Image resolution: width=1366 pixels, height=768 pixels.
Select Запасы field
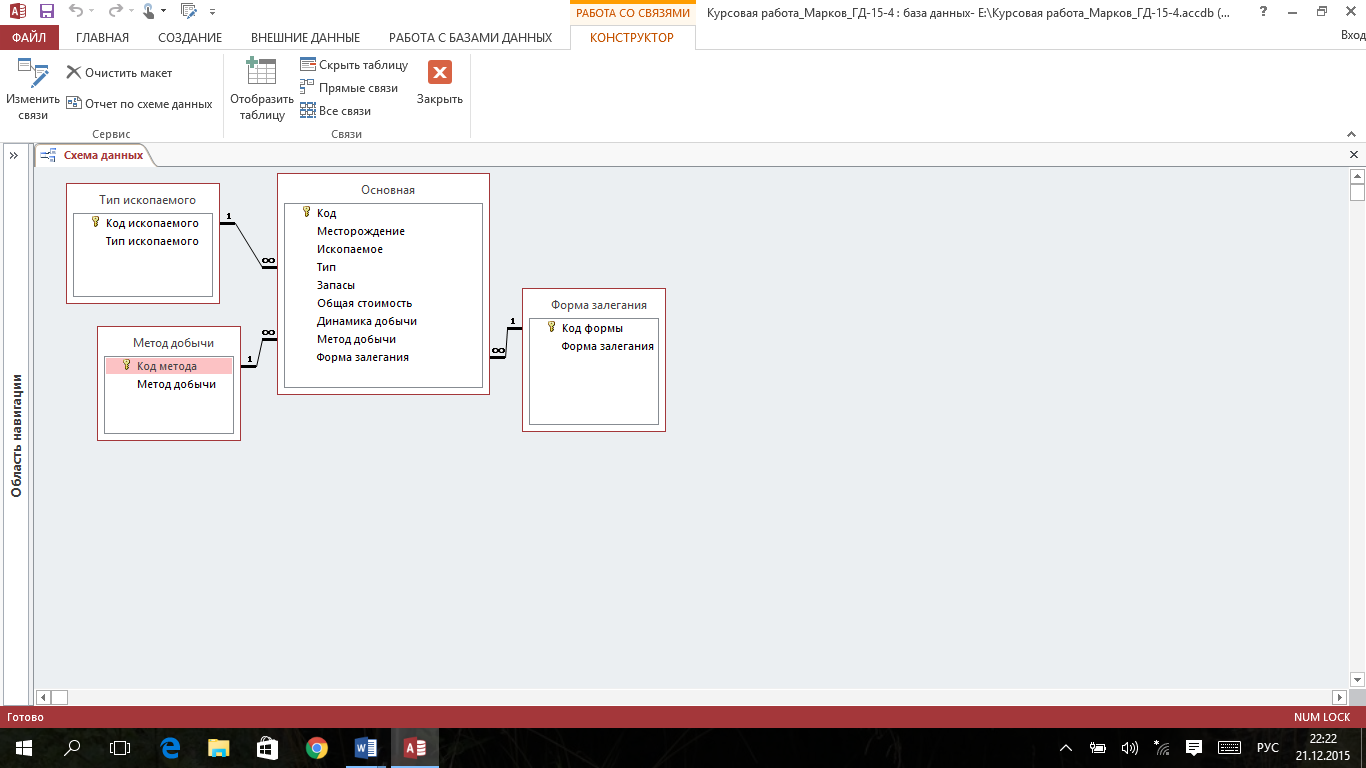pos(383,285)
